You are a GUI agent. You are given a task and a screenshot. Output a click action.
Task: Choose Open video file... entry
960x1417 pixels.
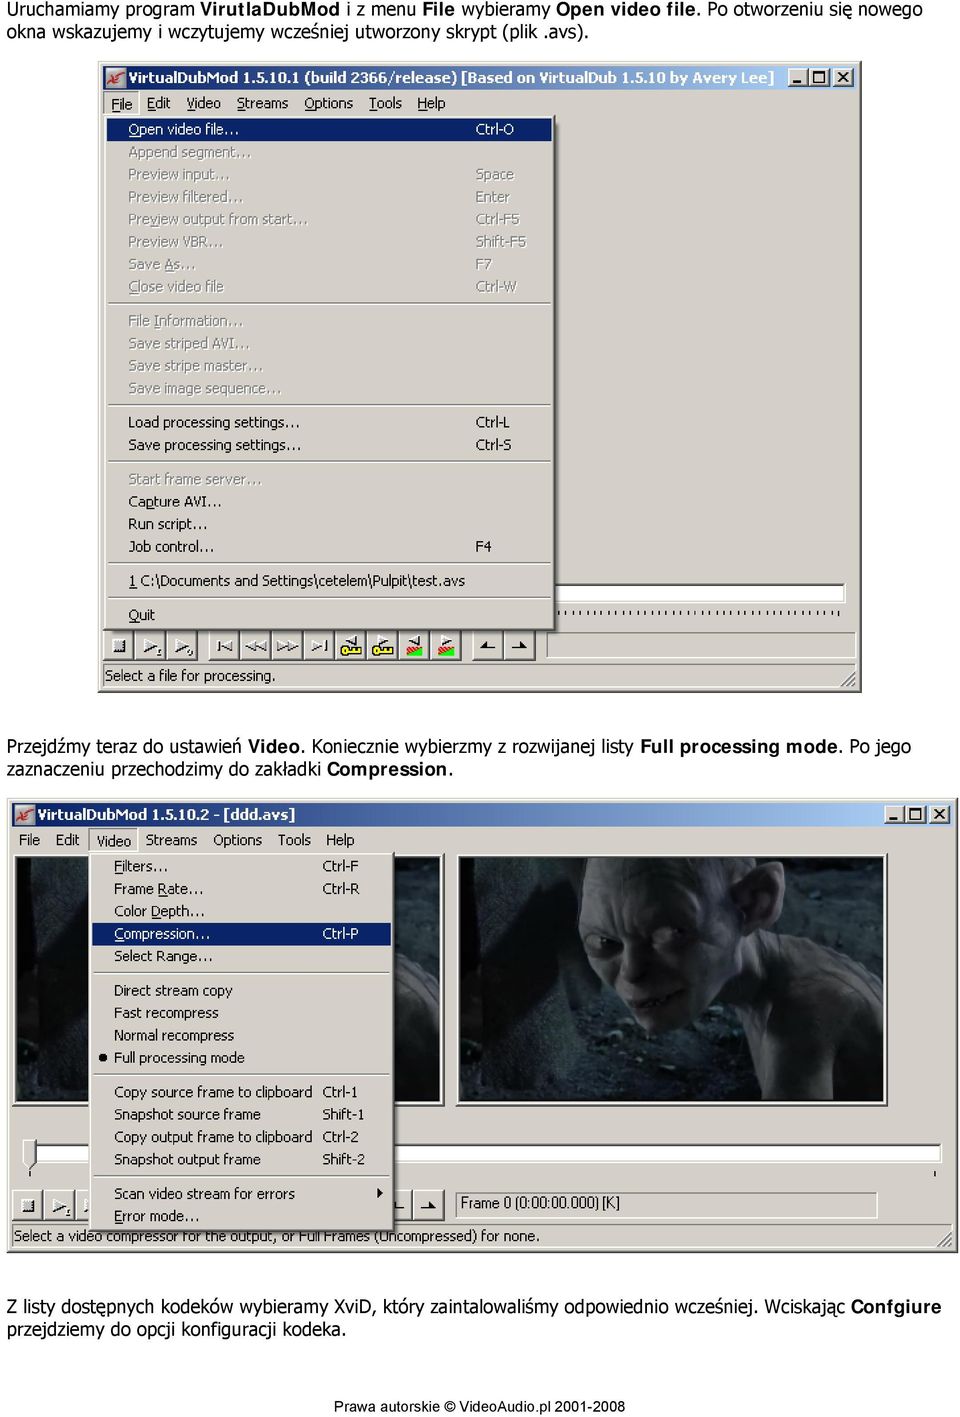coord(329,129)
